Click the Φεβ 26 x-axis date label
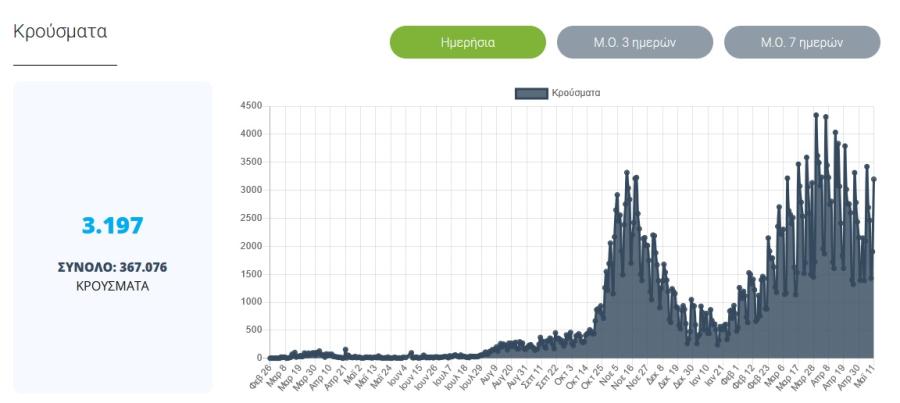900x403 pixels. click(x=261, y=375)
